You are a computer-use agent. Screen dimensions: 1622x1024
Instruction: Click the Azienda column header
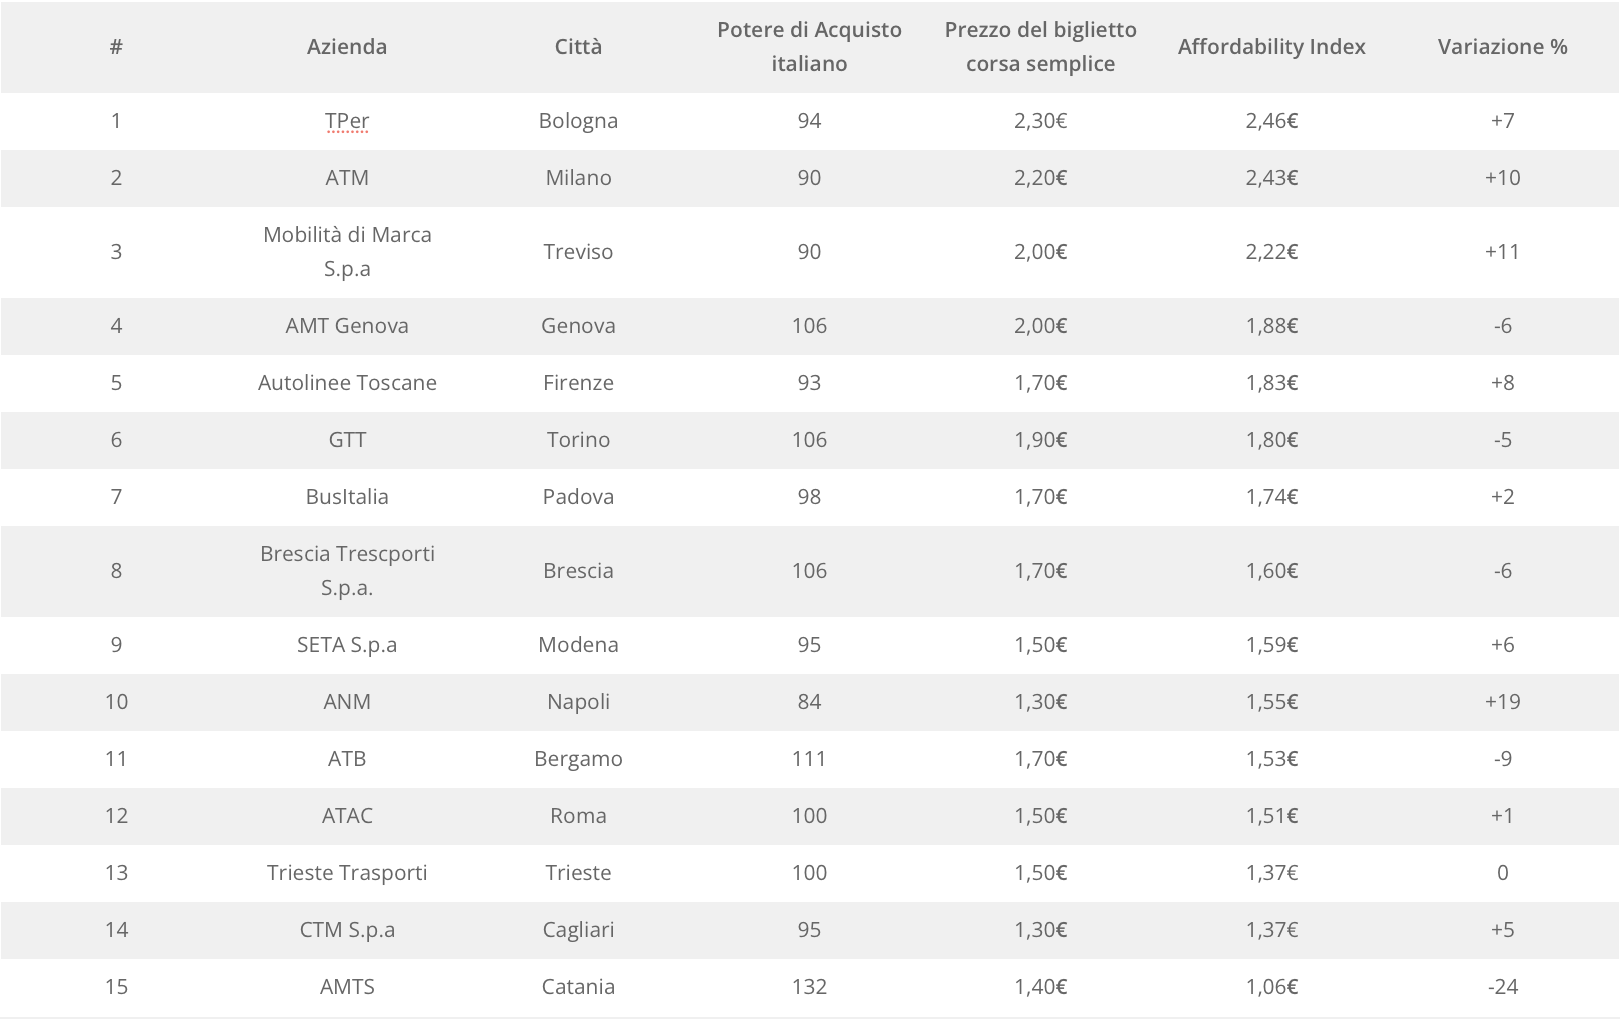tap(346, 46)
